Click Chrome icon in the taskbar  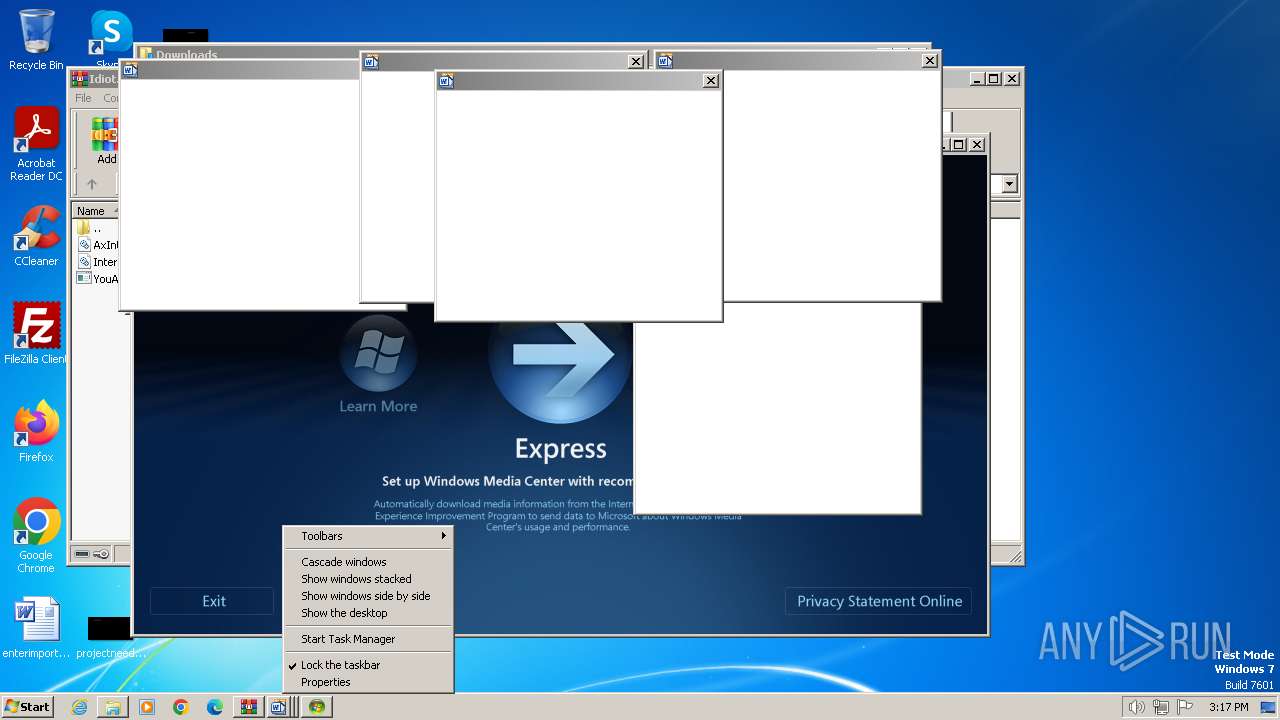pyautogui.click(x=181, y=707)
